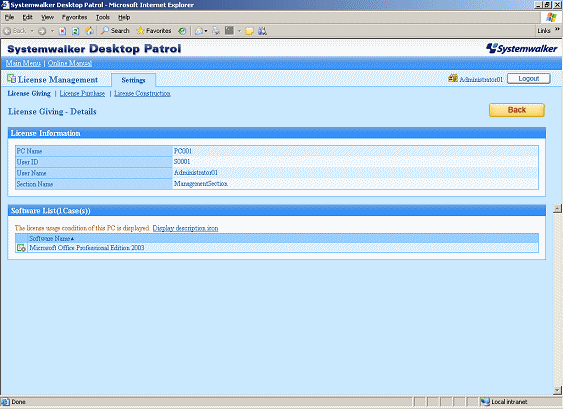Click the Stop loading icon

click(62, 31)
